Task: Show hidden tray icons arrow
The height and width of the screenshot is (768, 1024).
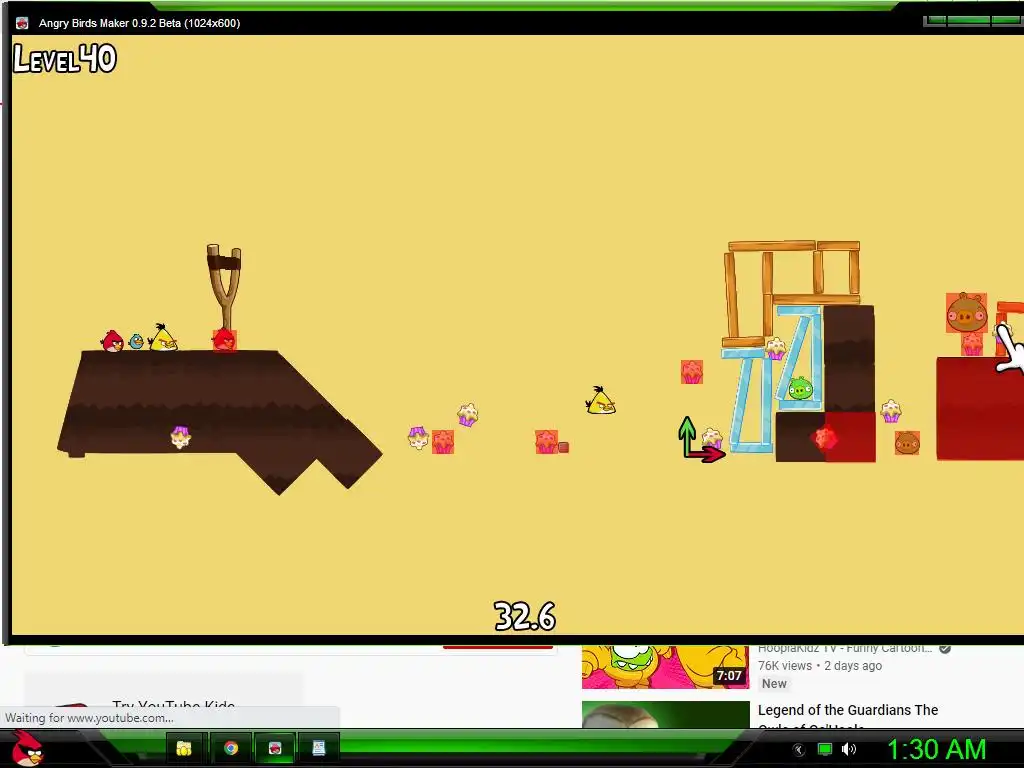Action: 798,750
